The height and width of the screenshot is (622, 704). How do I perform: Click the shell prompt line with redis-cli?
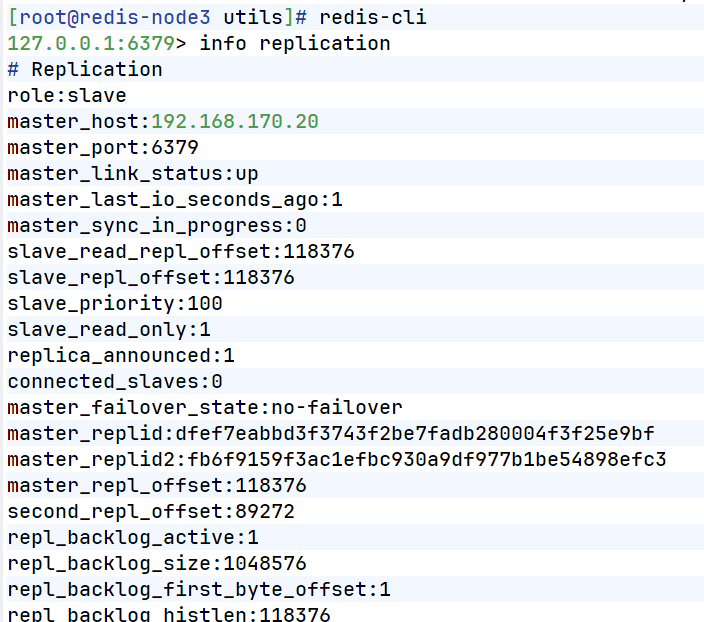(x=217, y=18)
